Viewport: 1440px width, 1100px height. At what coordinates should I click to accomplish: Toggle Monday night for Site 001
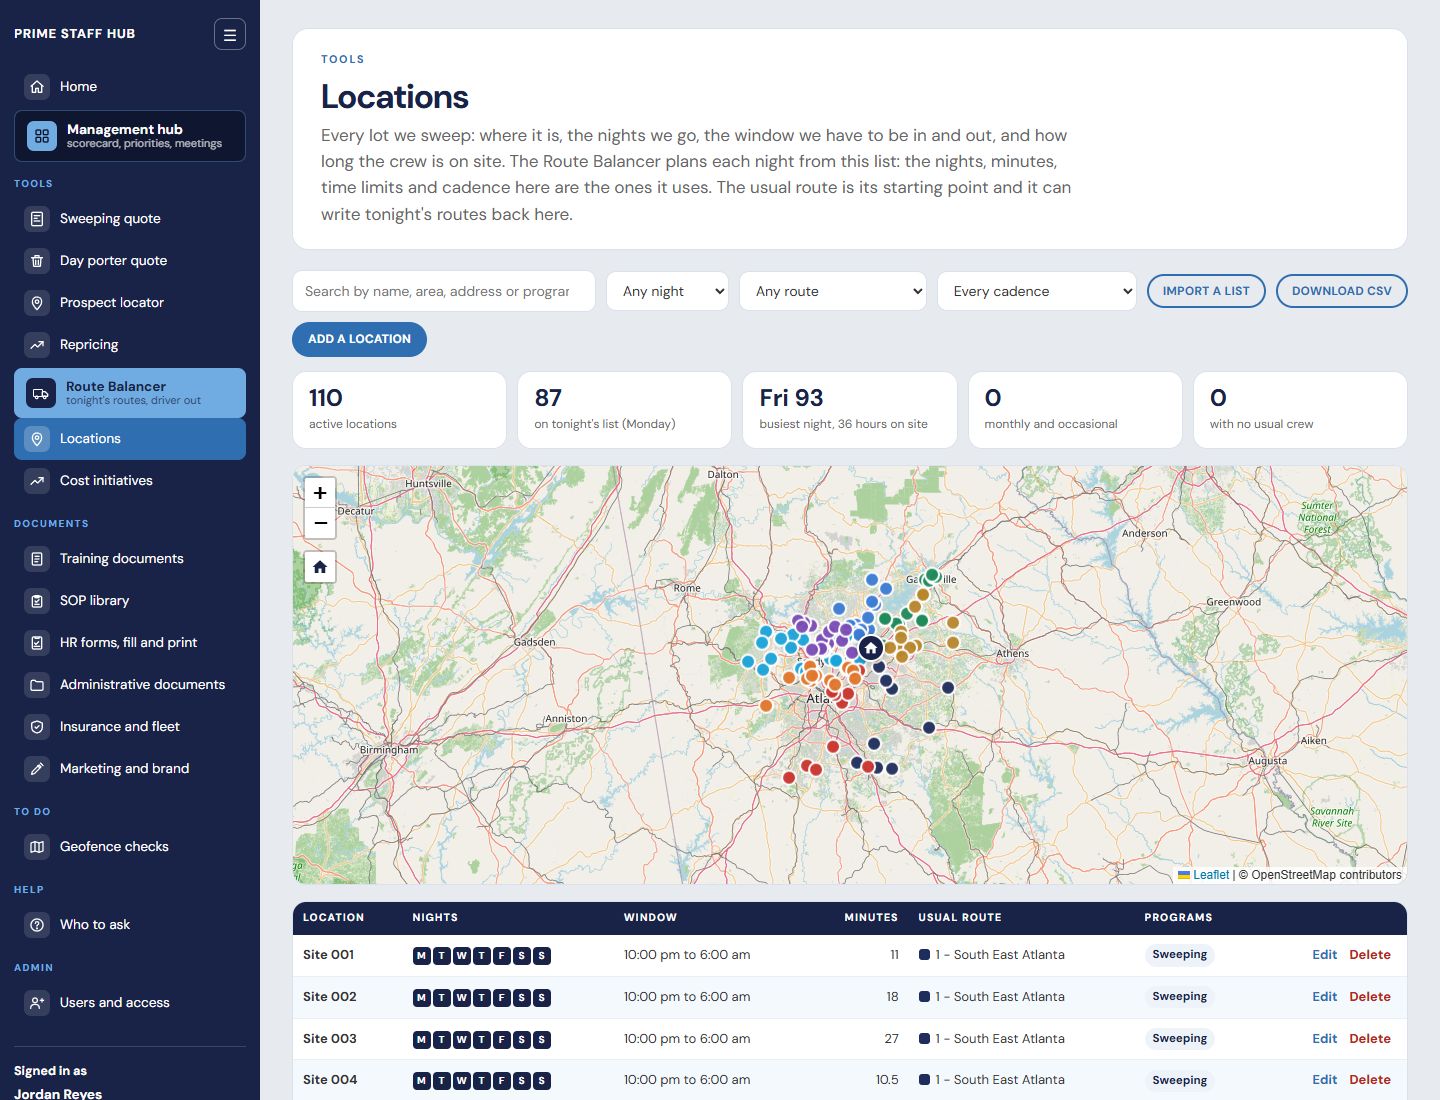tap(422, 956)
